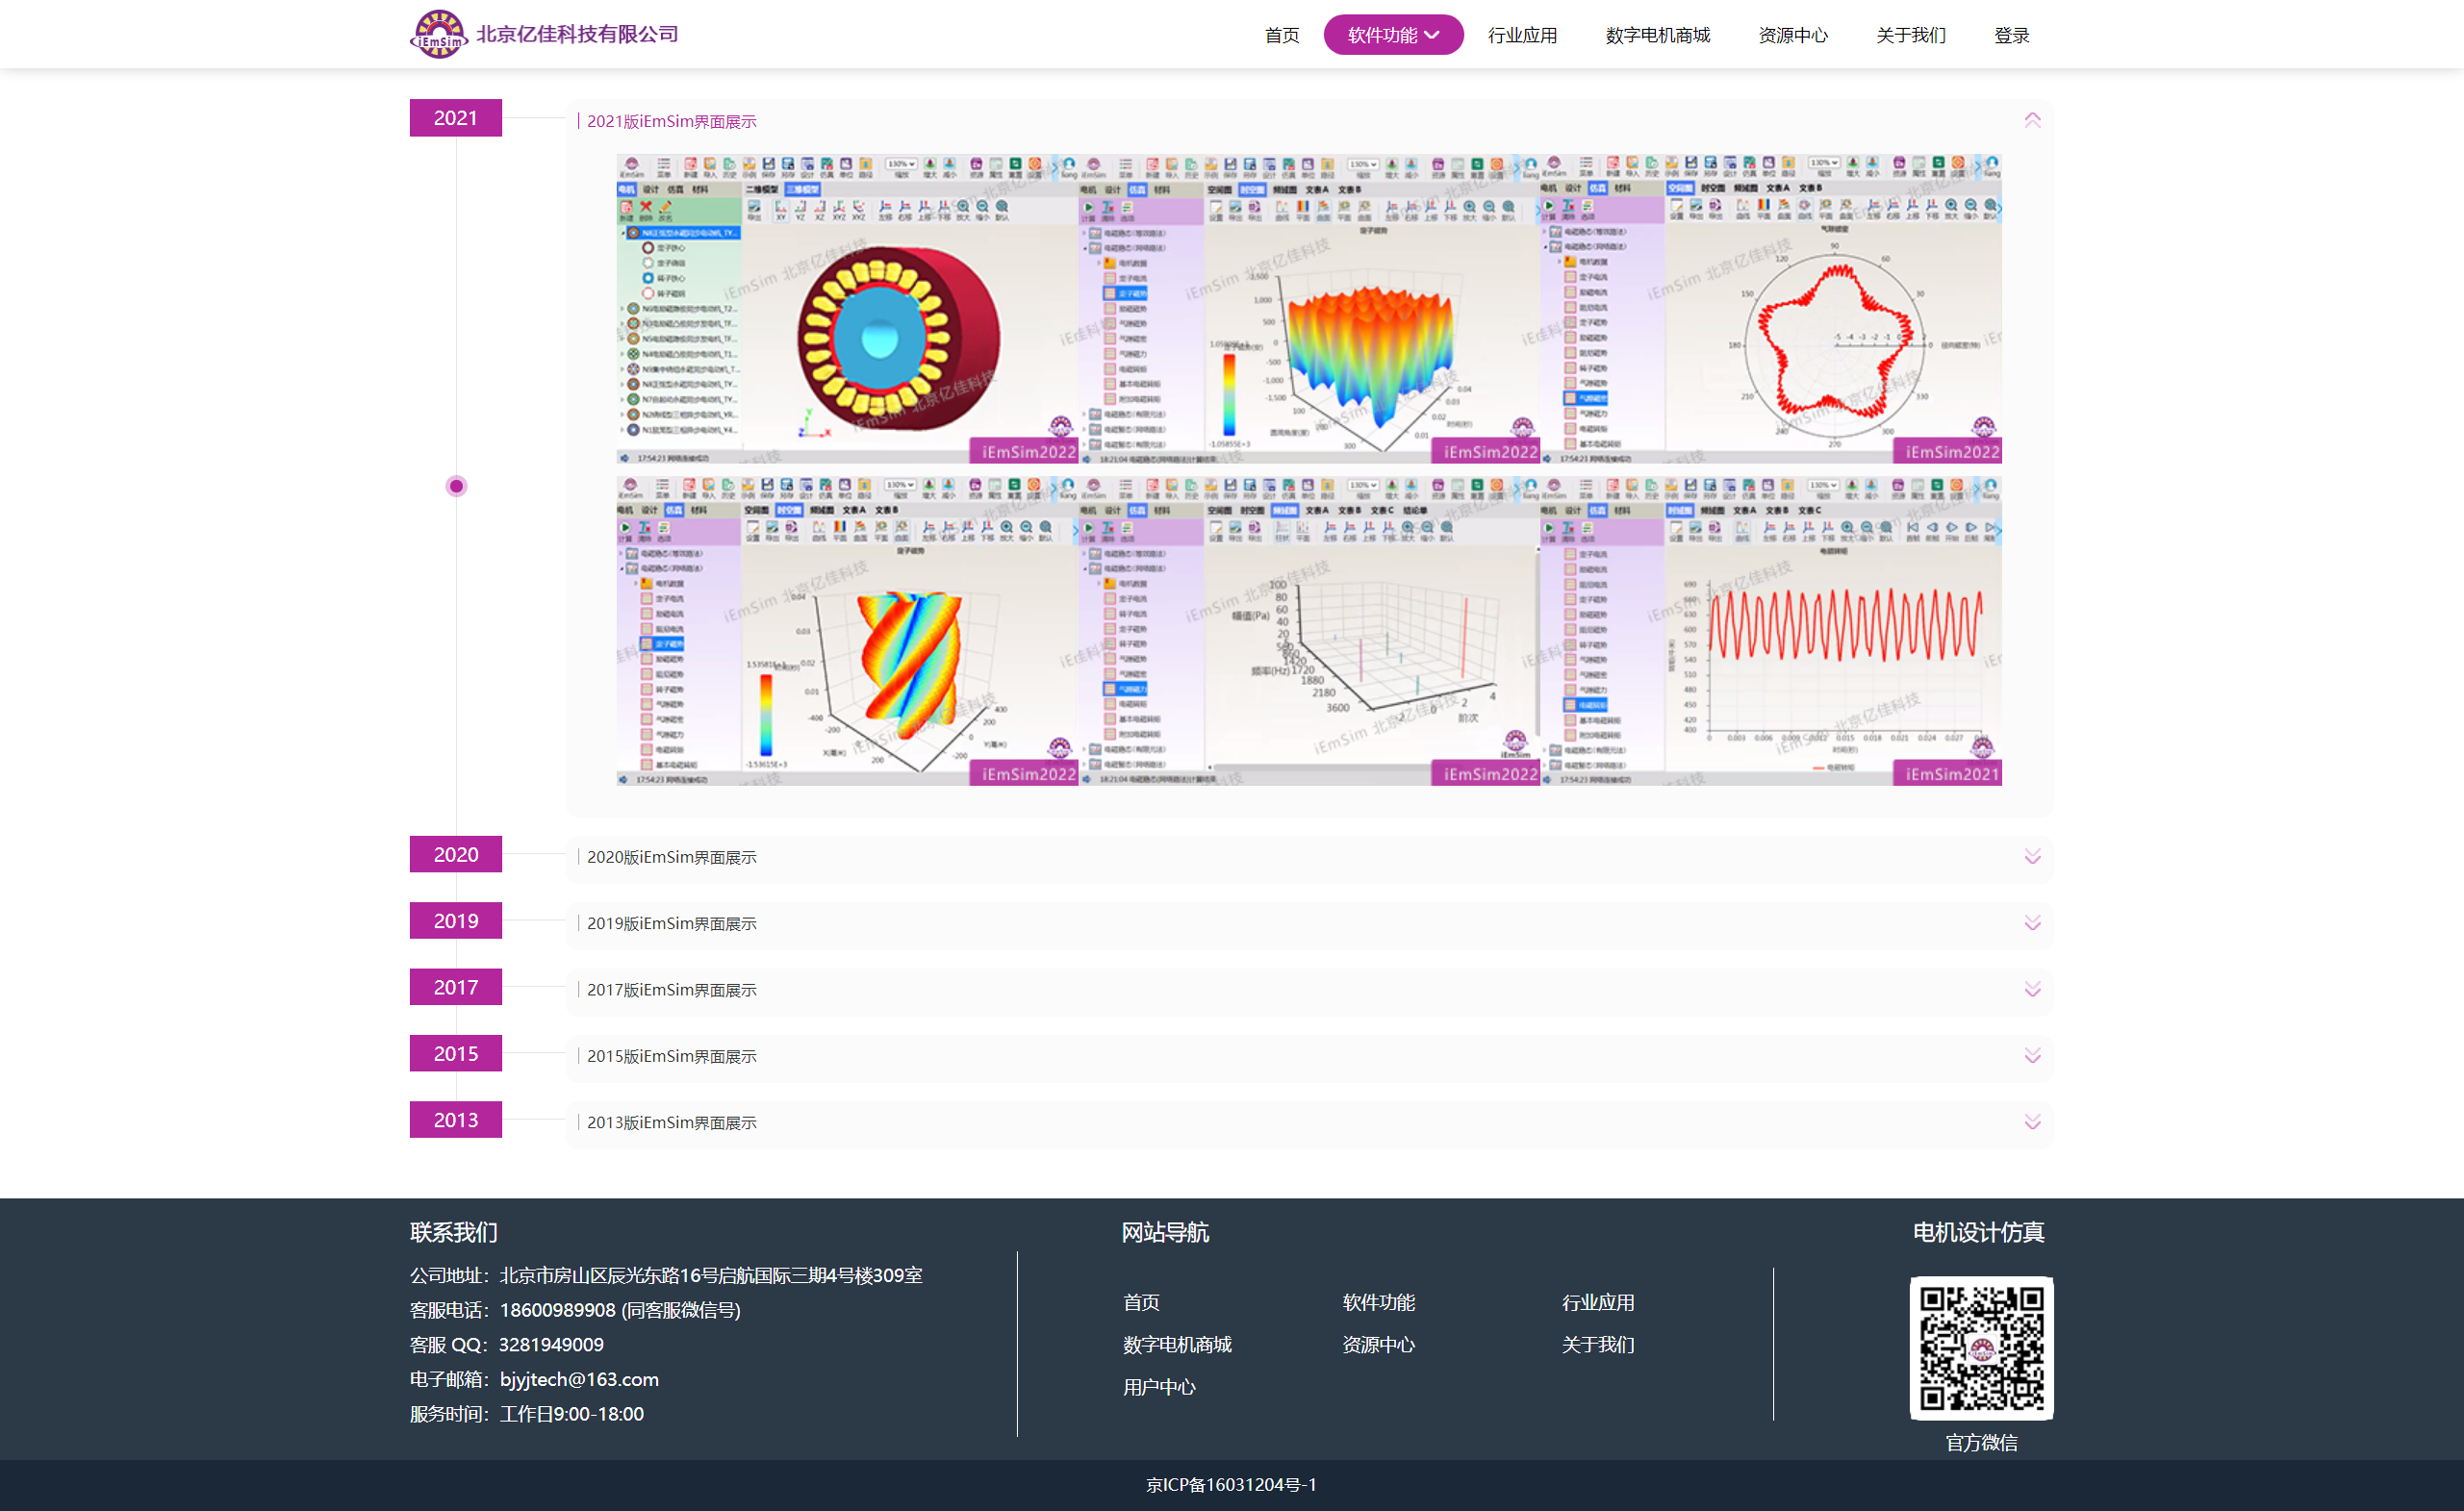This screenshot has height=1511, width=2464.
Task: Open the red star-shaped polar plot screenshot
Action: (1771, 309)
